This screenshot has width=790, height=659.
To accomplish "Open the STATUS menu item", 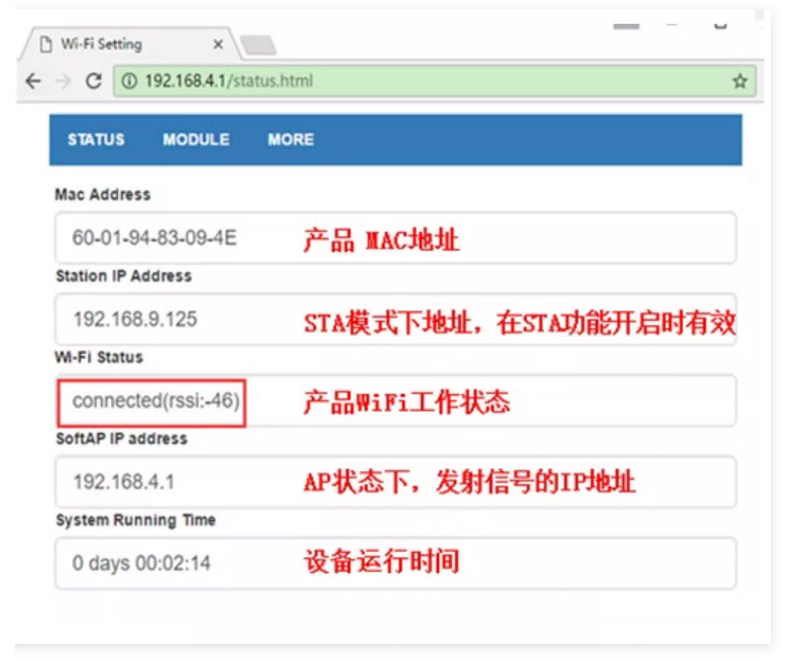I will pos(96,140).
